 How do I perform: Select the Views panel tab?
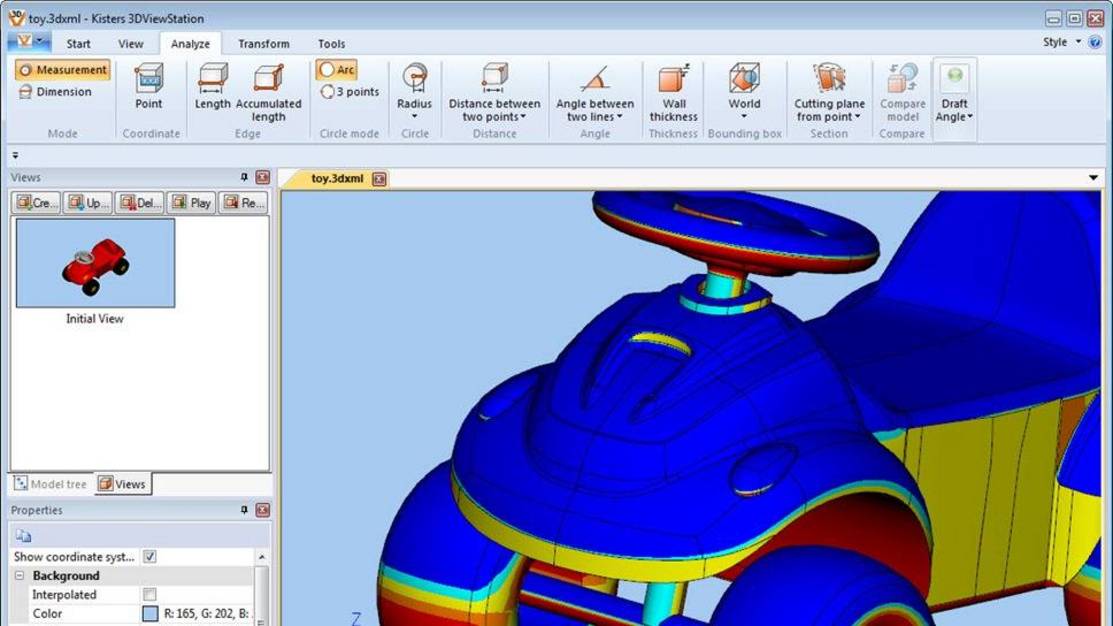click(x=122, y=484)
